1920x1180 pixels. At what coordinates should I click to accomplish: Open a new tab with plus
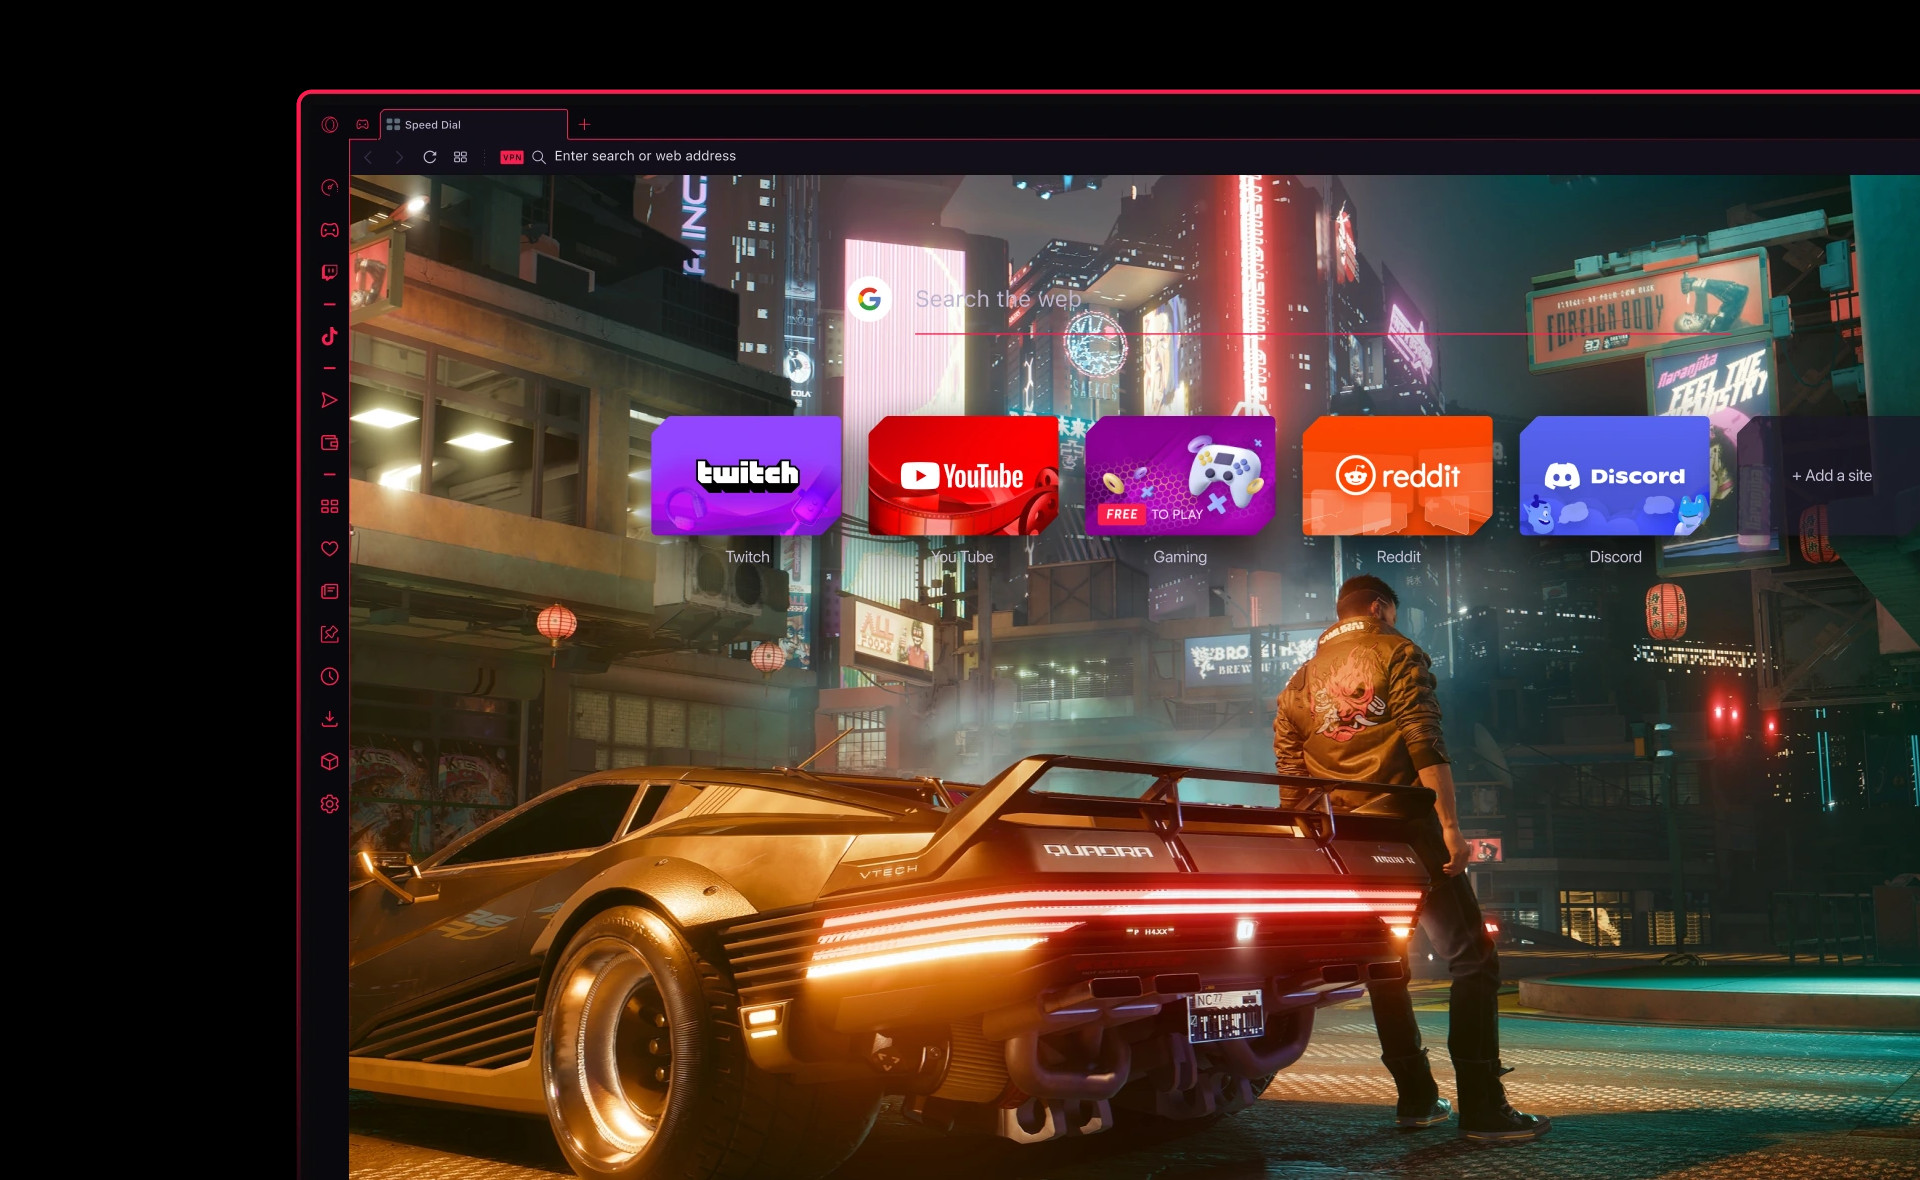585,125
